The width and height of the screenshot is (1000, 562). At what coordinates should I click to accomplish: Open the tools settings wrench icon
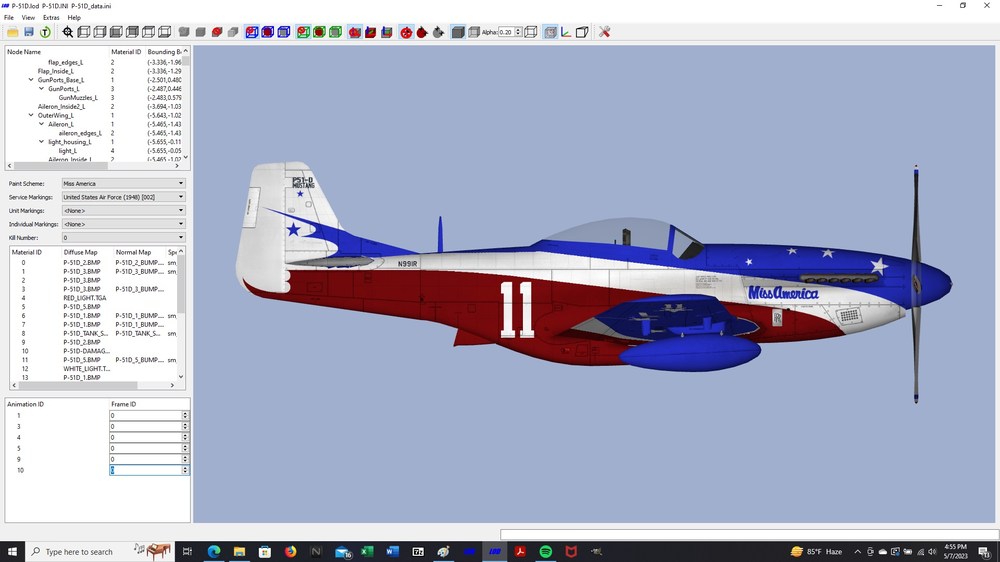[x=605, y=32]
